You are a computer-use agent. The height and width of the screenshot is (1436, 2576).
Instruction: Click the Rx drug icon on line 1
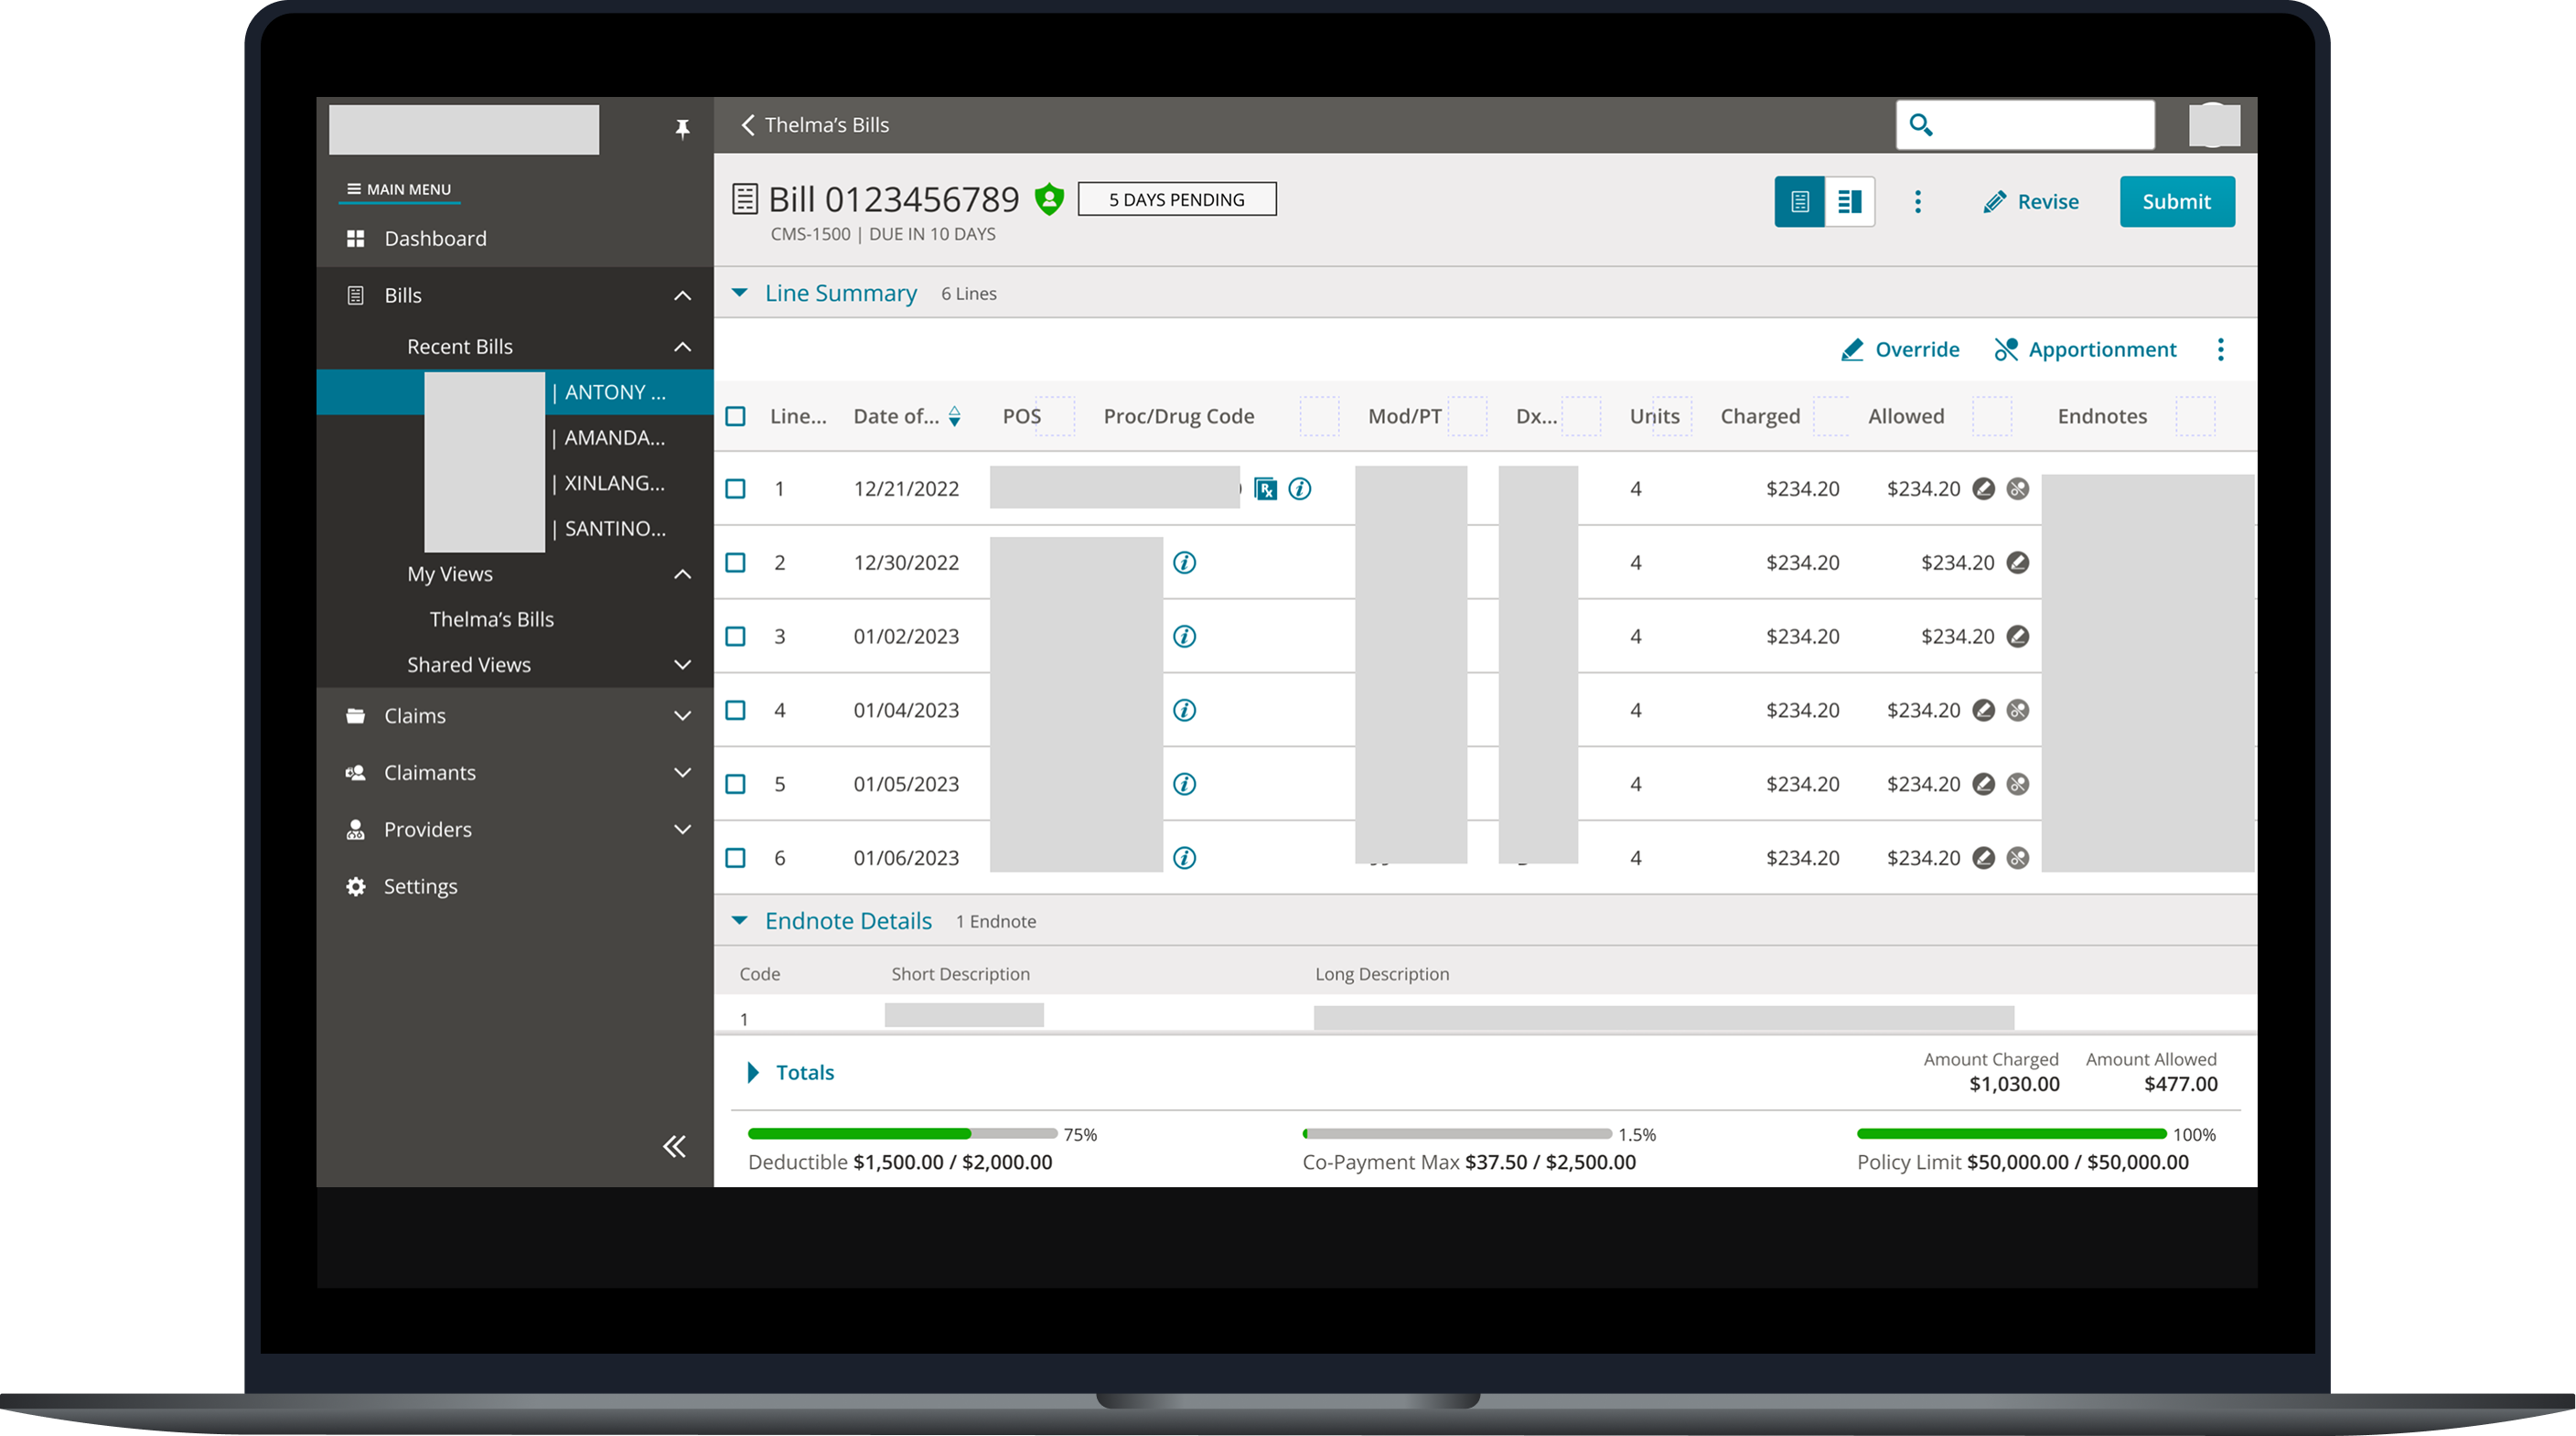pos(1265,489)
